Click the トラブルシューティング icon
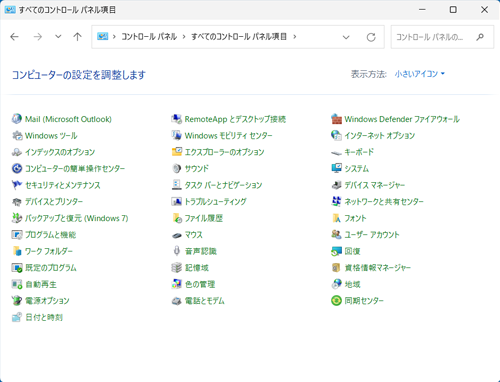500x382 pixels. [176, 202]
